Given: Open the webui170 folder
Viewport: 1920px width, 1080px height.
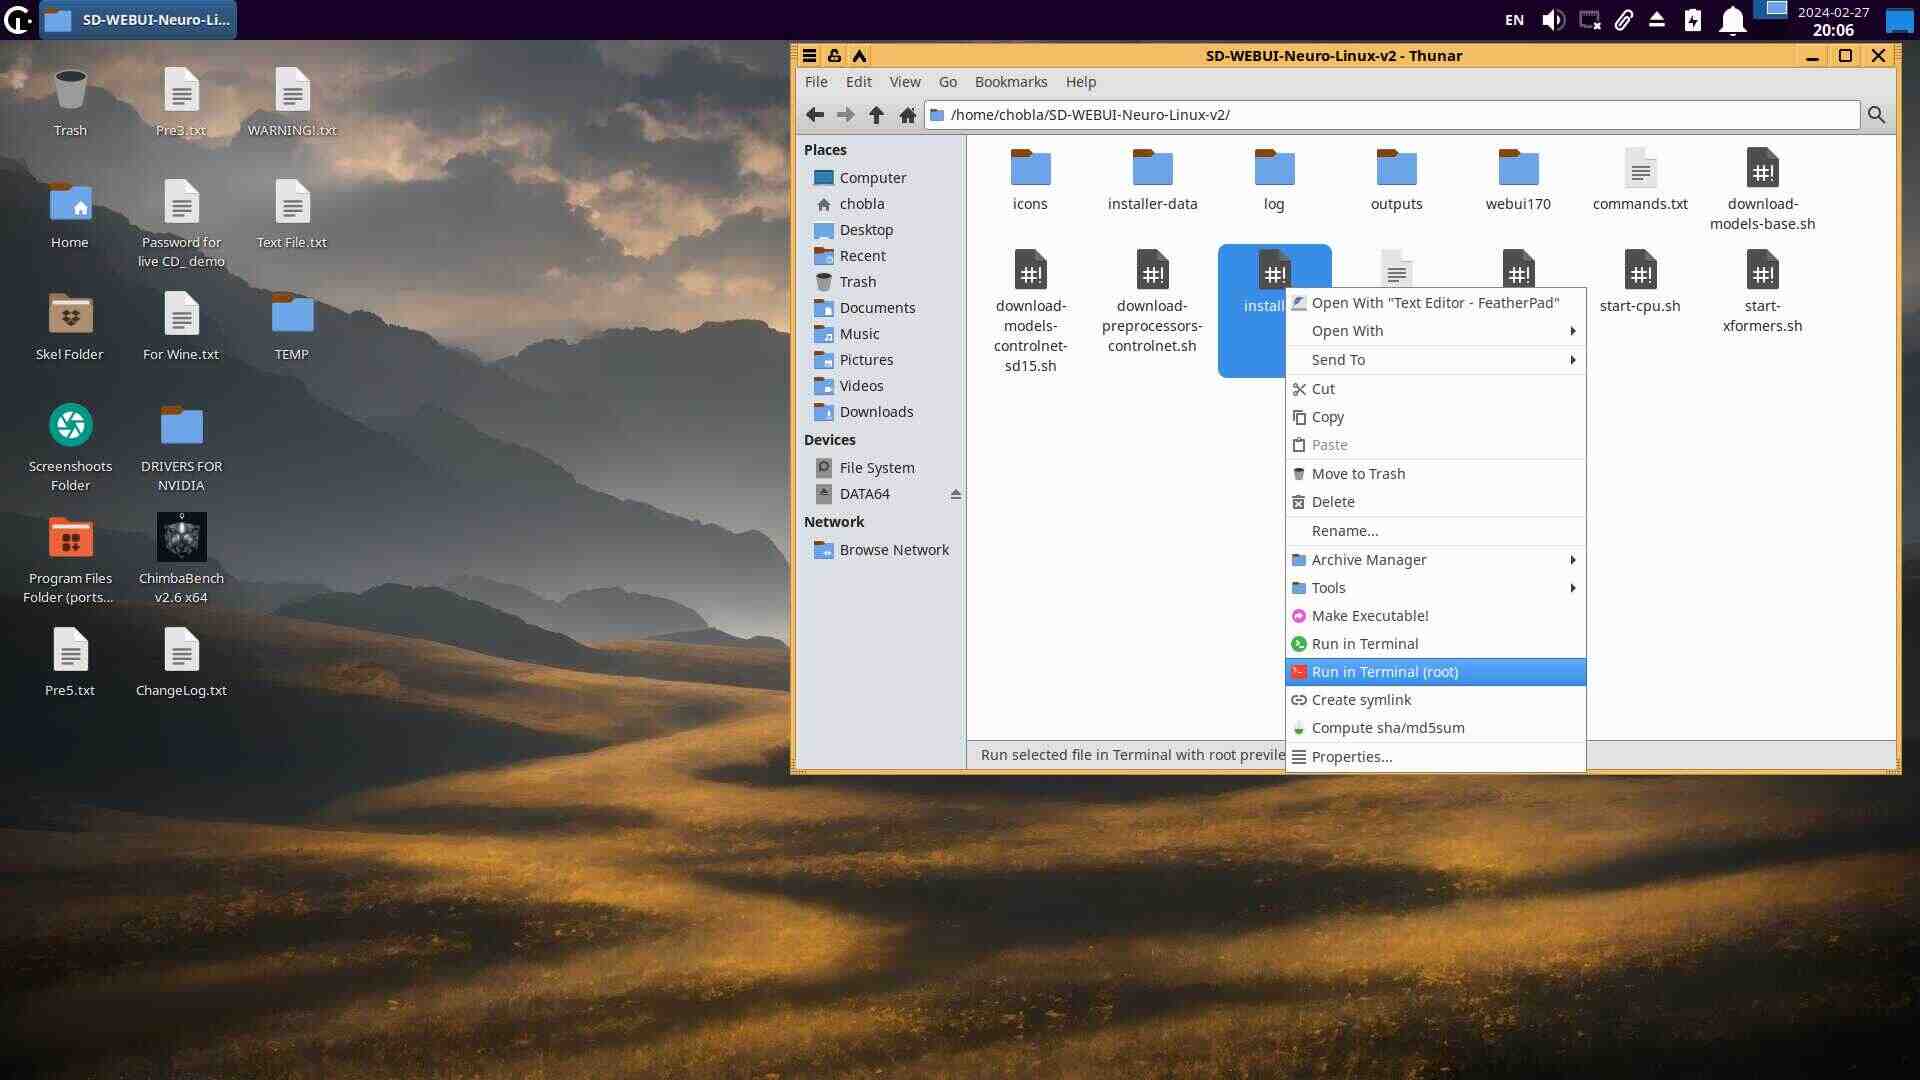Looking at the screenshot, I should [1518, 169].
